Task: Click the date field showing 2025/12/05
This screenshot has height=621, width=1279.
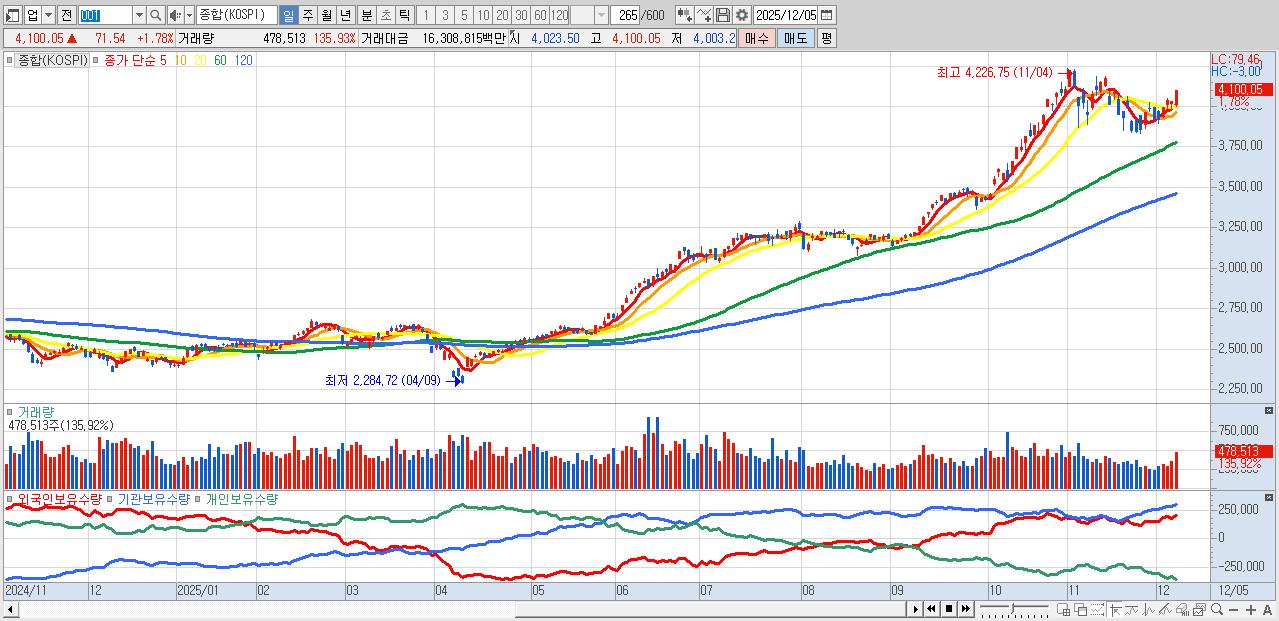Action: (x=786, y=15)
